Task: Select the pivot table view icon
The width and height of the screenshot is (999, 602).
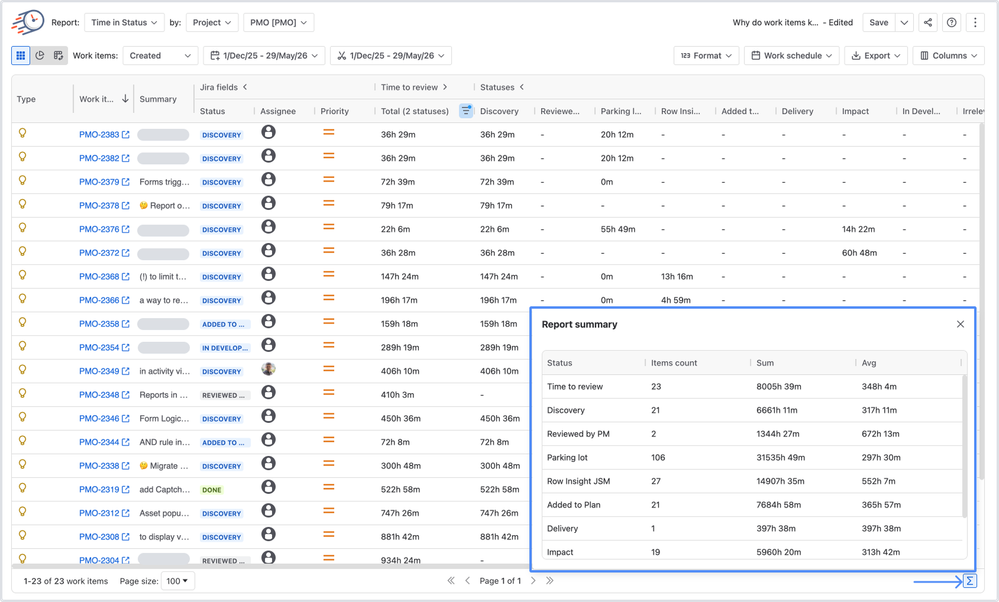Action: pos(58,55)
